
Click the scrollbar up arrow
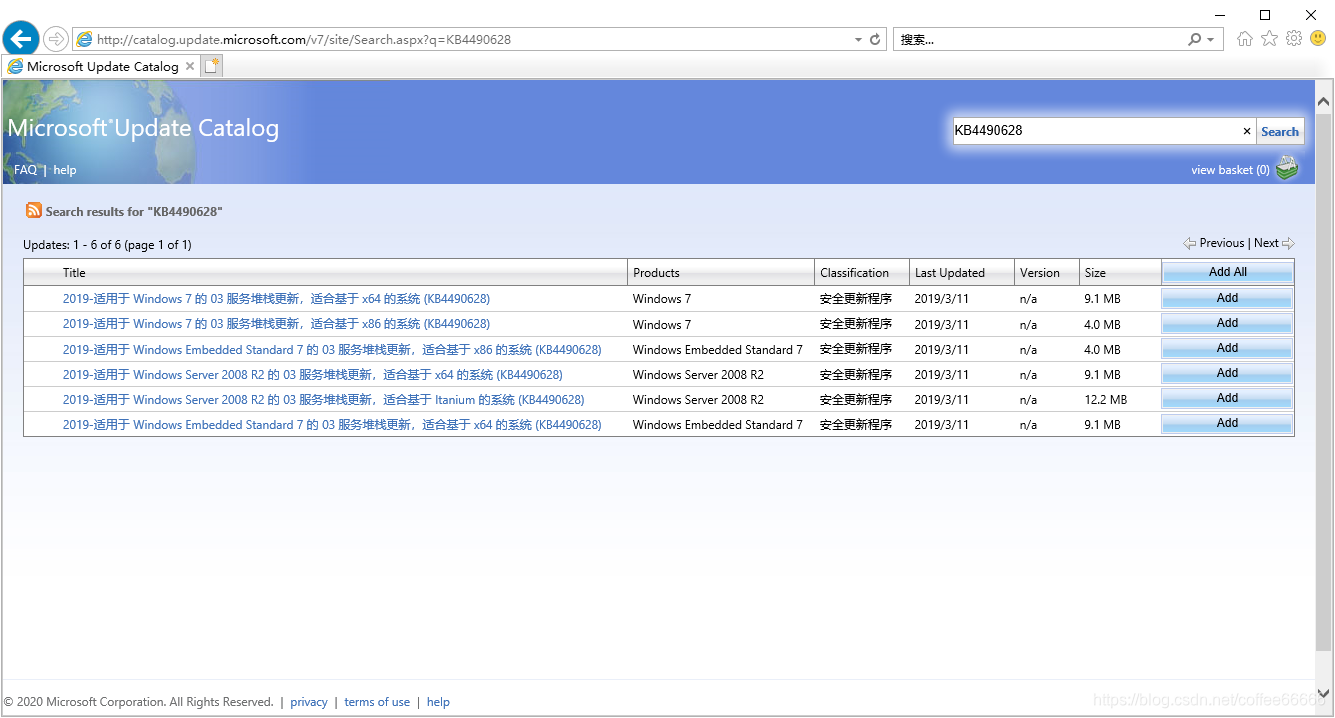click(x=1324, y=101)
